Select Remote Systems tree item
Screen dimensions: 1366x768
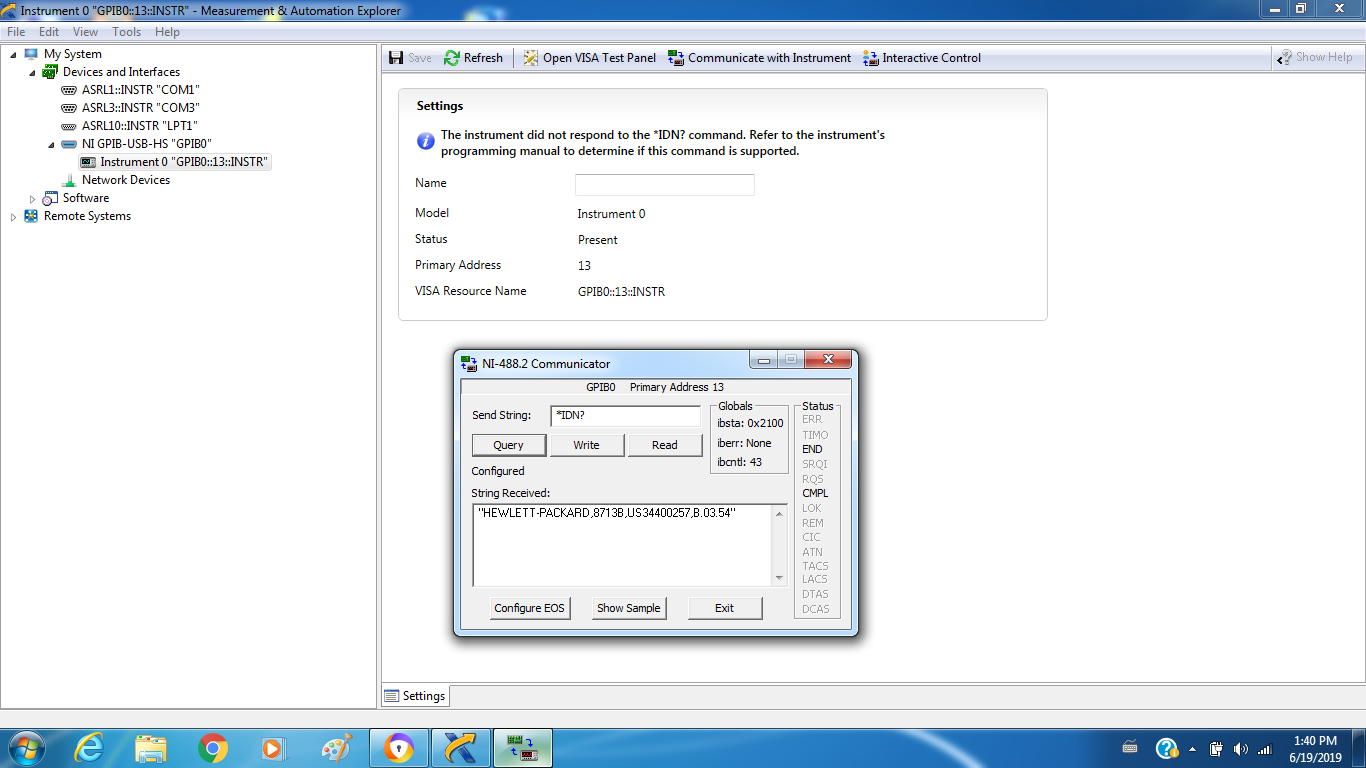pyautogui.click(x=87, y=216)
